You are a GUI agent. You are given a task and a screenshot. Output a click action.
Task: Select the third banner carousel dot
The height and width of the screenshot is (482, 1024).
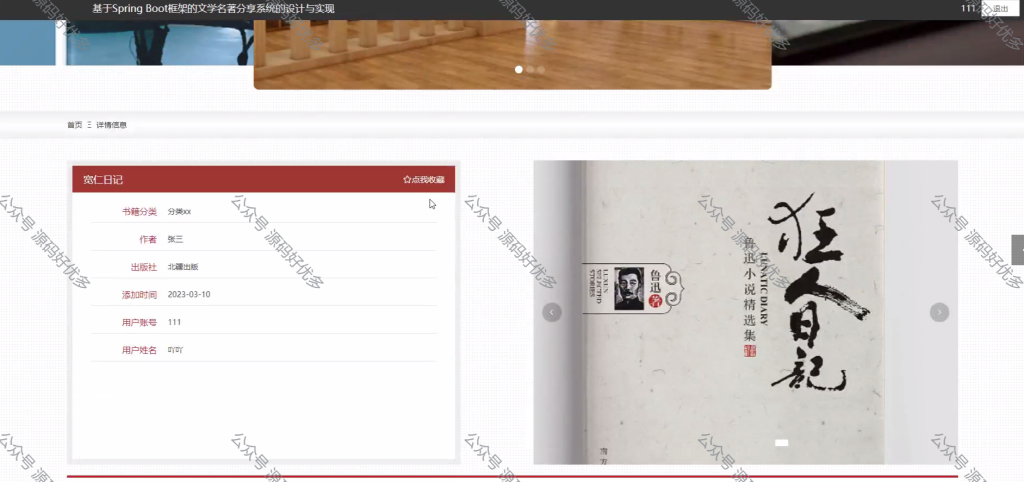pos(541,69)
